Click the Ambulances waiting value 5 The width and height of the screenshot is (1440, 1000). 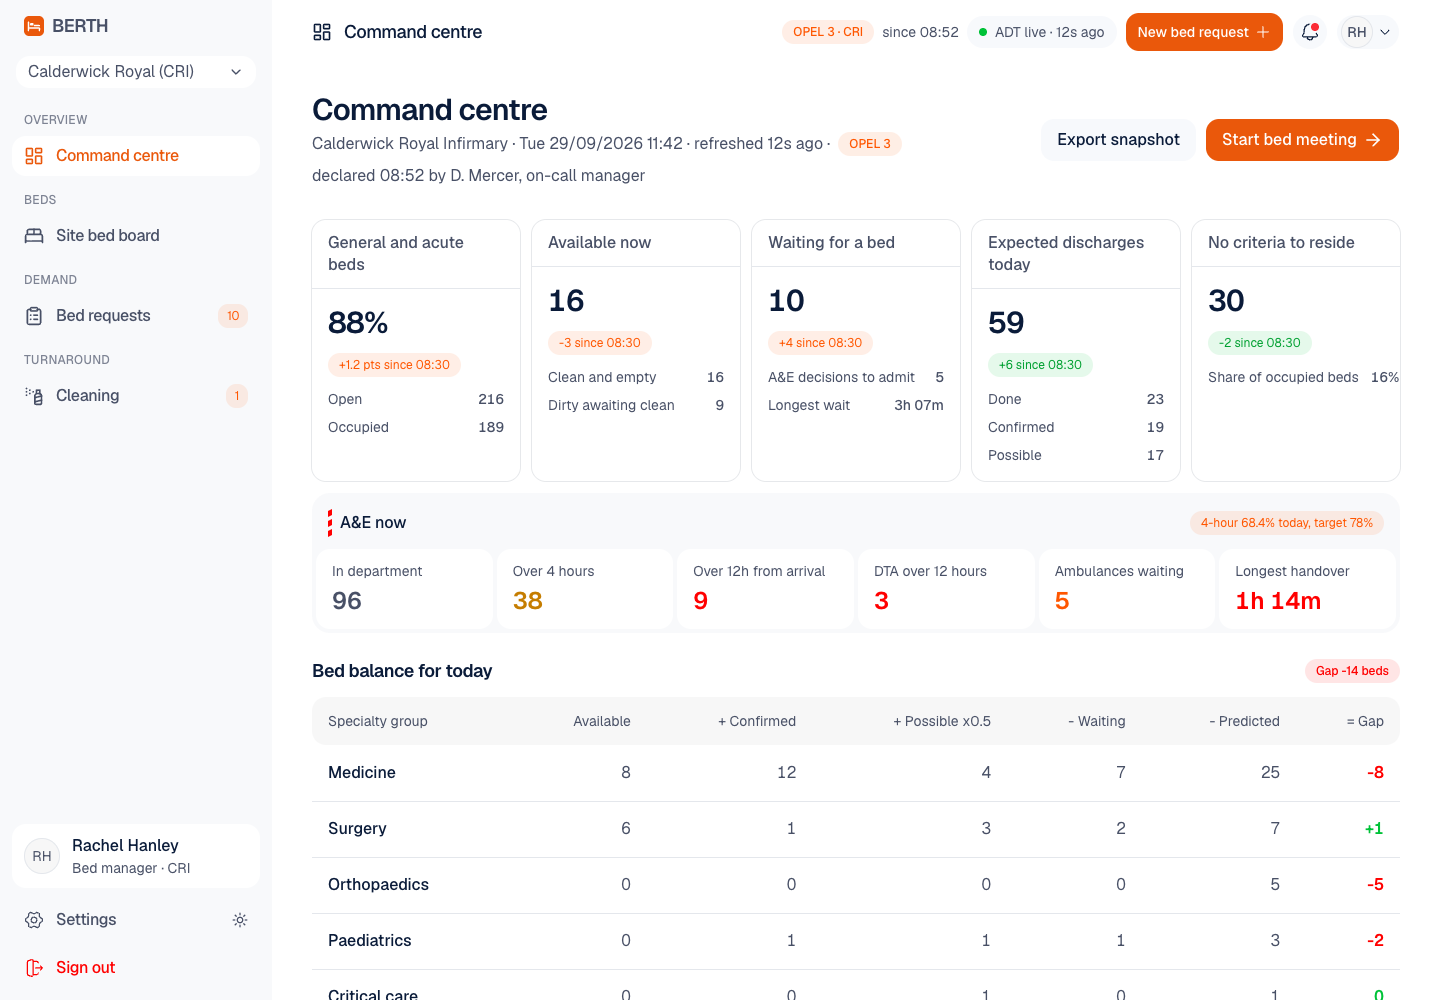click(1062, 601)
